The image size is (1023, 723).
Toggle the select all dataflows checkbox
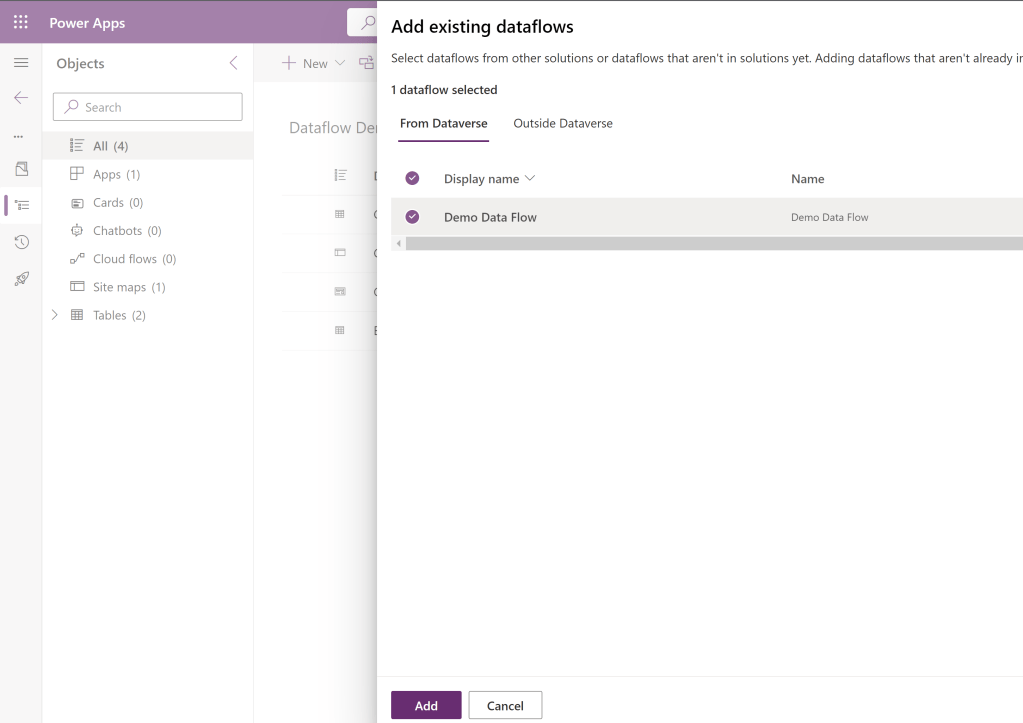point(412,178)
